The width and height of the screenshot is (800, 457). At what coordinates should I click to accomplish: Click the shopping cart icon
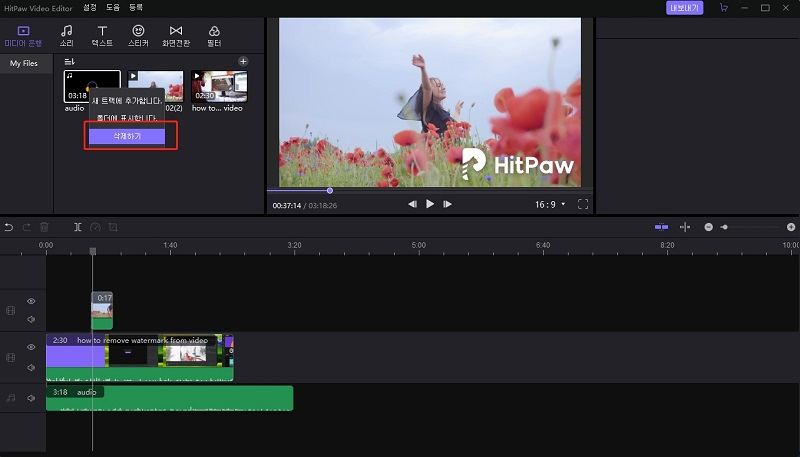724,8
